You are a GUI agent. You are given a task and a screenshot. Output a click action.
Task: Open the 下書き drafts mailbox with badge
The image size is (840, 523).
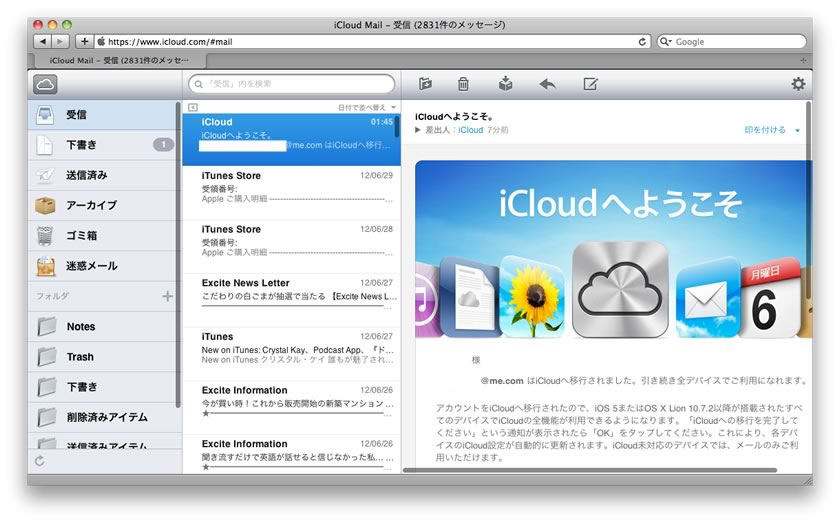102,145
